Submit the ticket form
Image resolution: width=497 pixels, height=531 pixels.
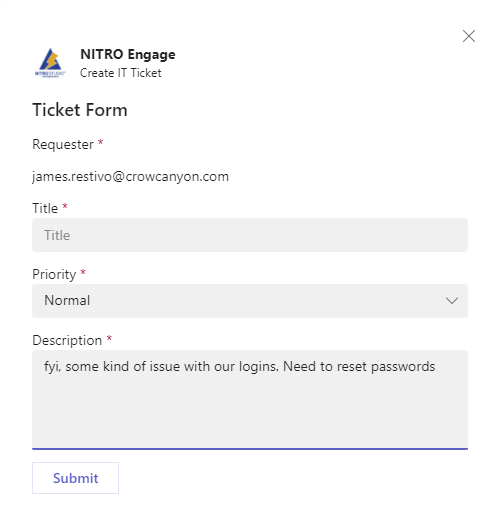tap(75, 478)
